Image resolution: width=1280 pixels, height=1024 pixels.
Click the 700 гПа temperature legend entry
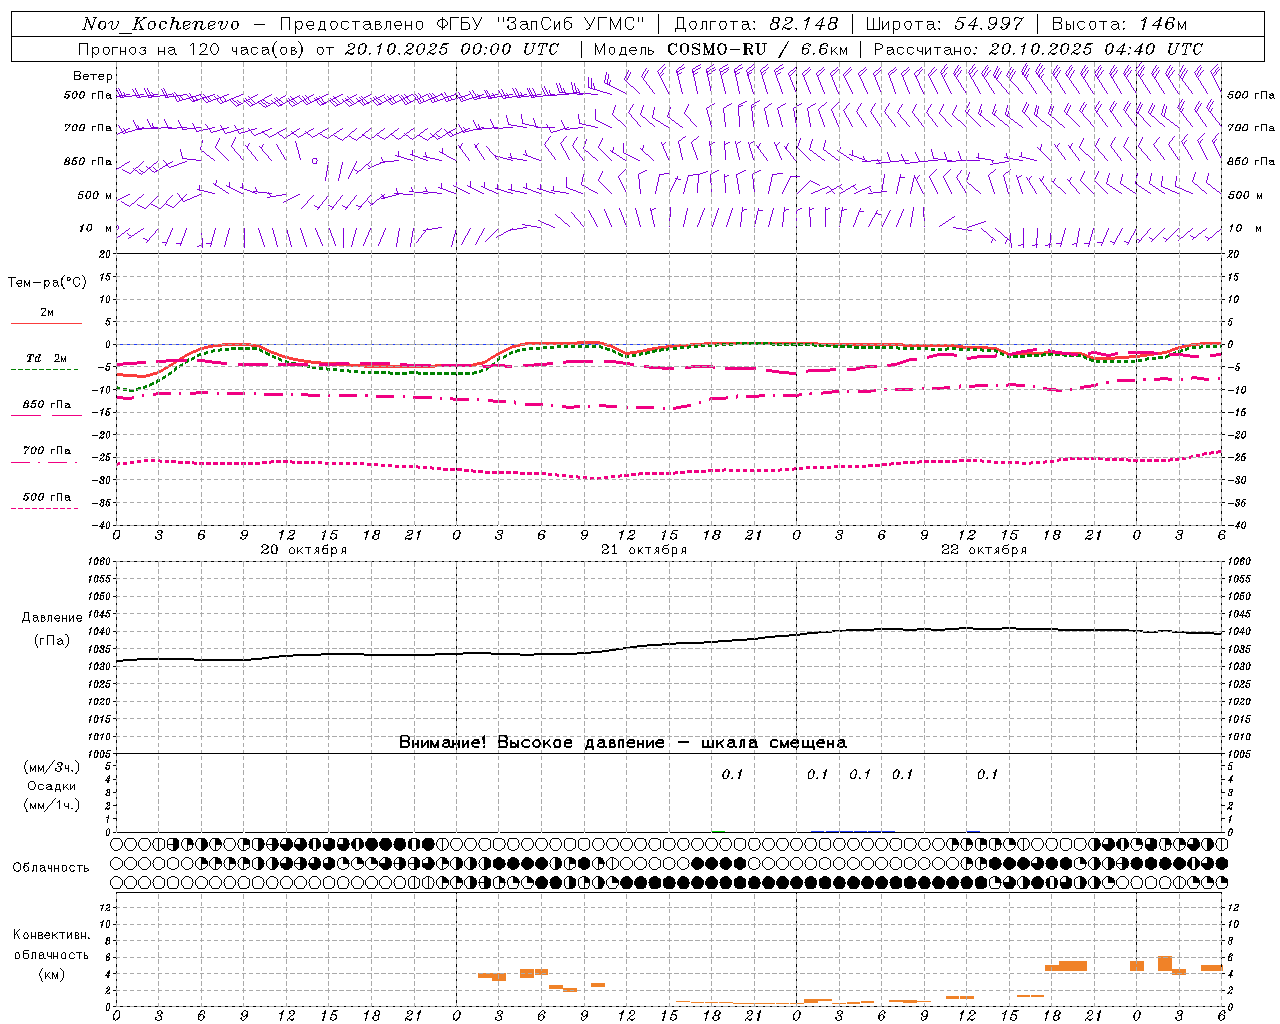46,451
